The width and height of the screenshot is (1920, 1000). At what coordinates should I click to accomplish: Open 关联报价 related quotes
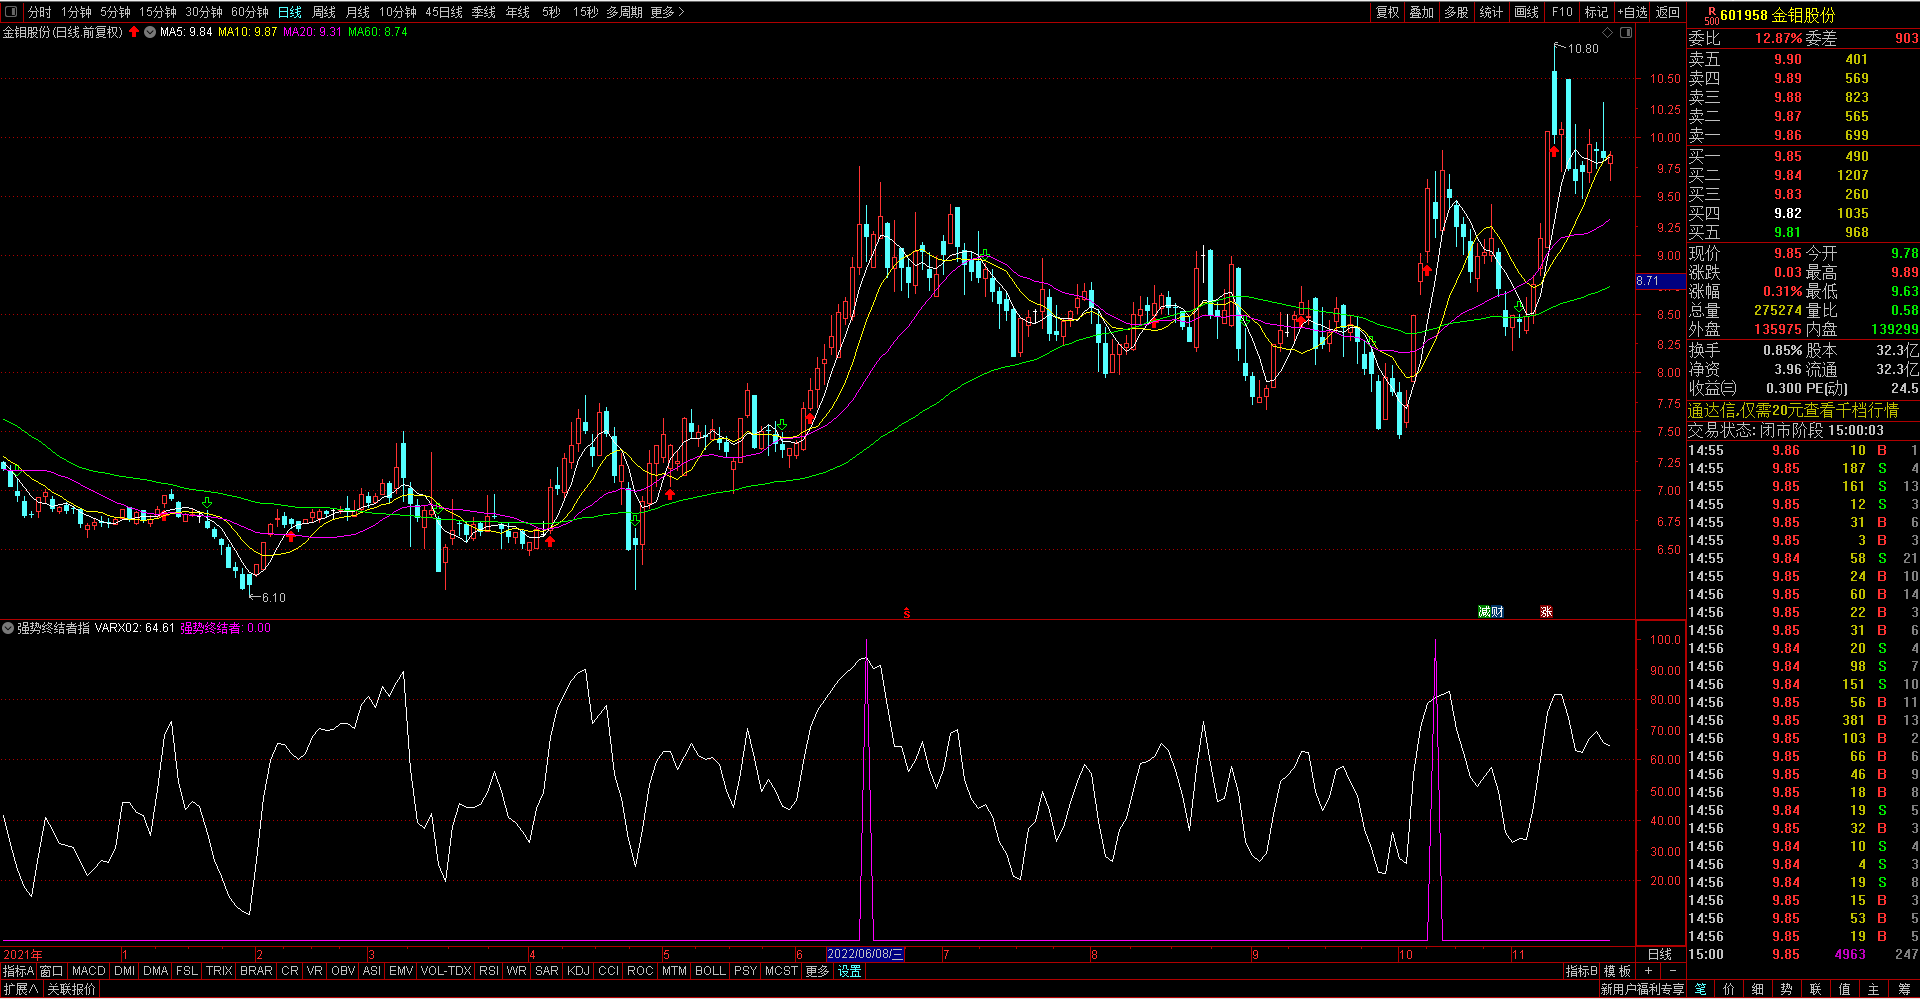[71, 989]
